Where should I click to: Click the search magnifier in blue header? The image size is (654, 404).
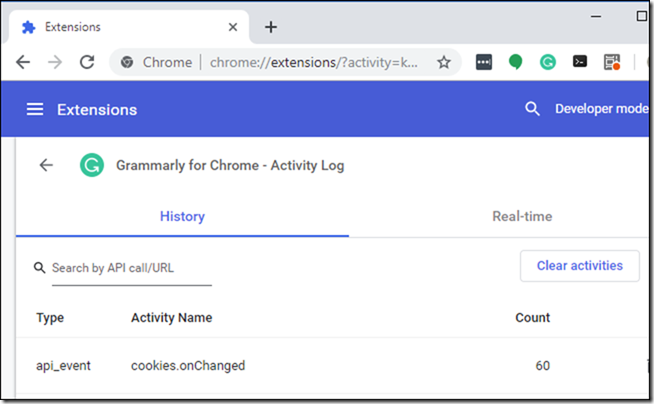(532, 109)
